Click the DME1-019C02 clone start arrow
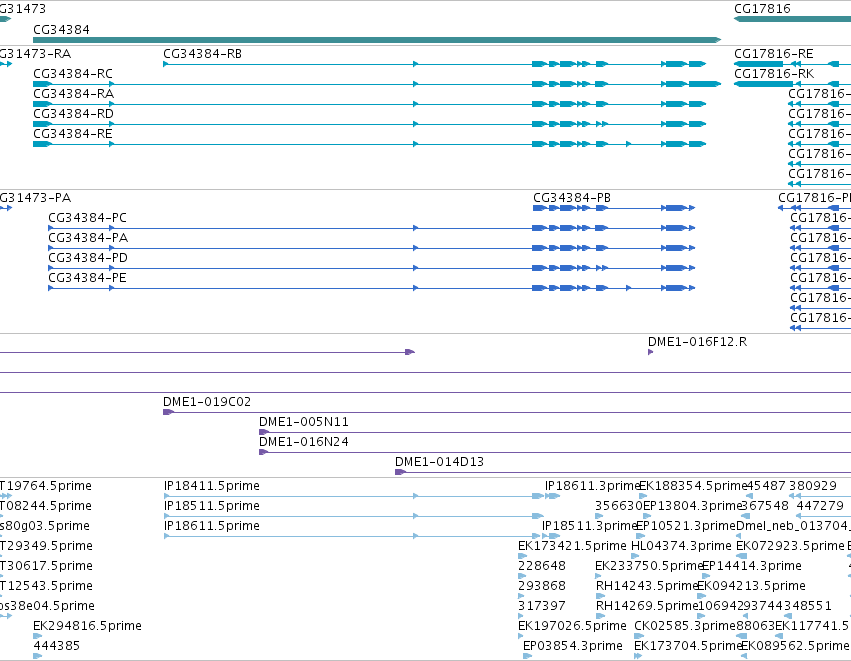Image resolution: width=851 pixels, height=661 pixels. [168, 412]
